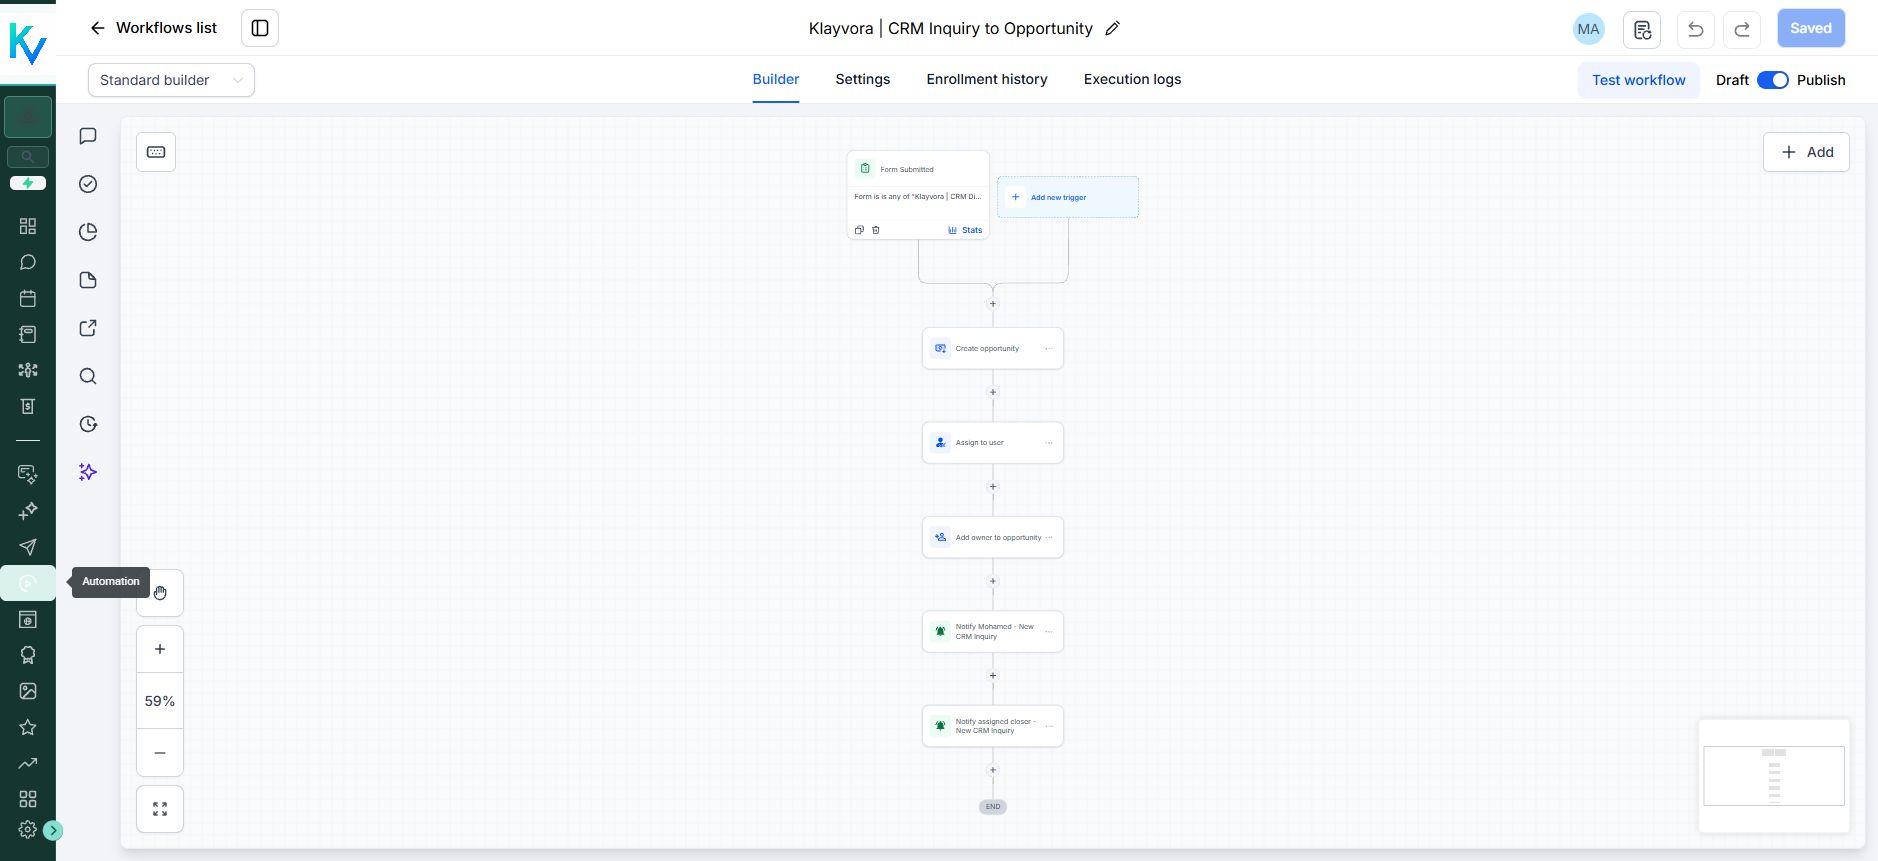Image resolution: width=1878 pixels, height=861 pixels.
Task: Zoom out the canvas with minus button
Action: [160, 753]
